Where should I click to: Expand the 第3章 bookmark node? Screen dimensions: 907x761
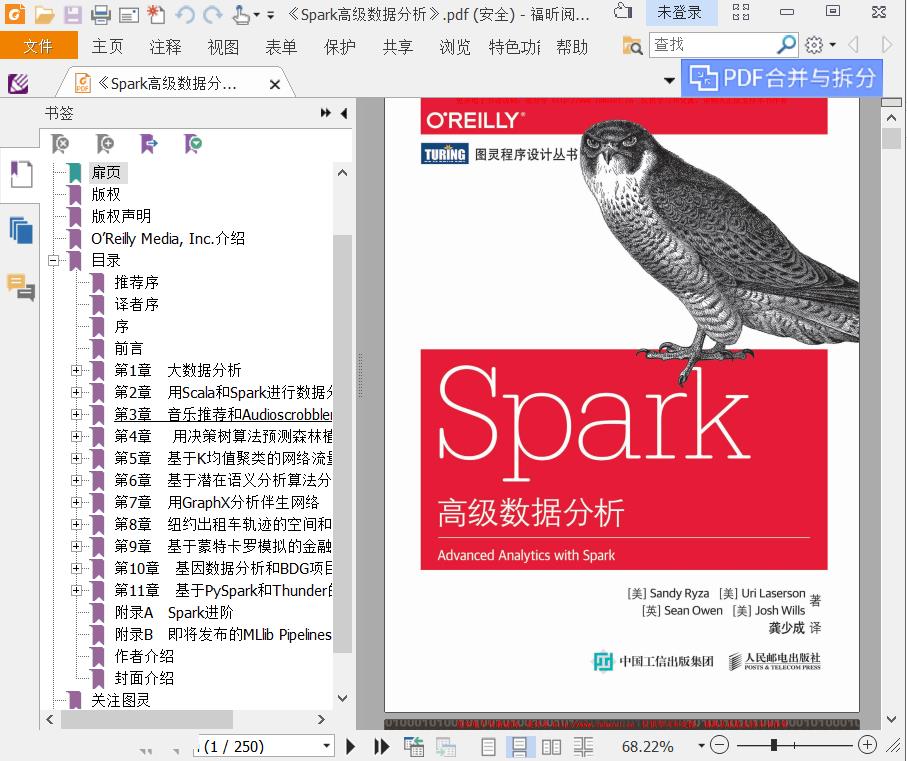pyautogui.click(x=76, y=414)
